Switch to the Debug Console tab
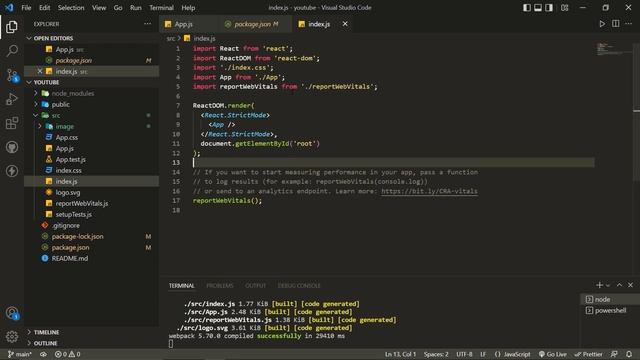The image size is (640, 360). pyautogui.click(x=299, y=285)
